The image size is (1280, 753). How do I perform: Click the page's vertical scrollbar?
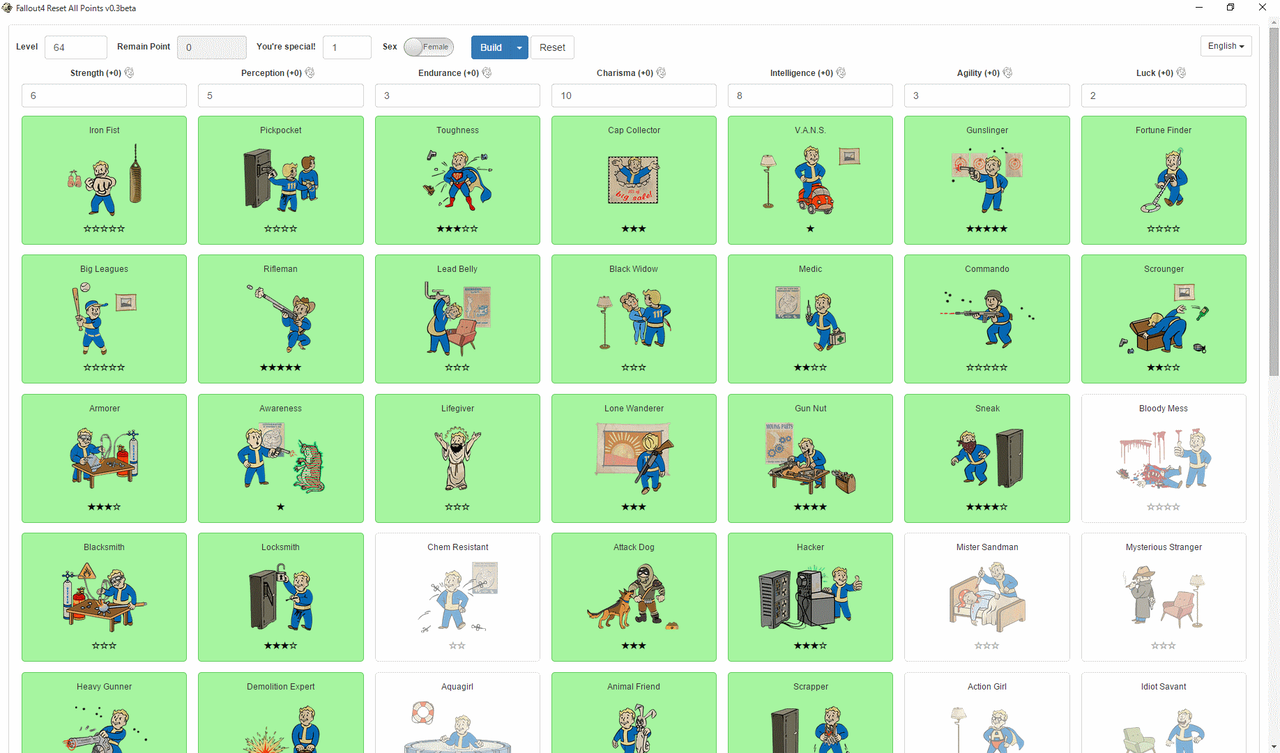pos(1274,200)
